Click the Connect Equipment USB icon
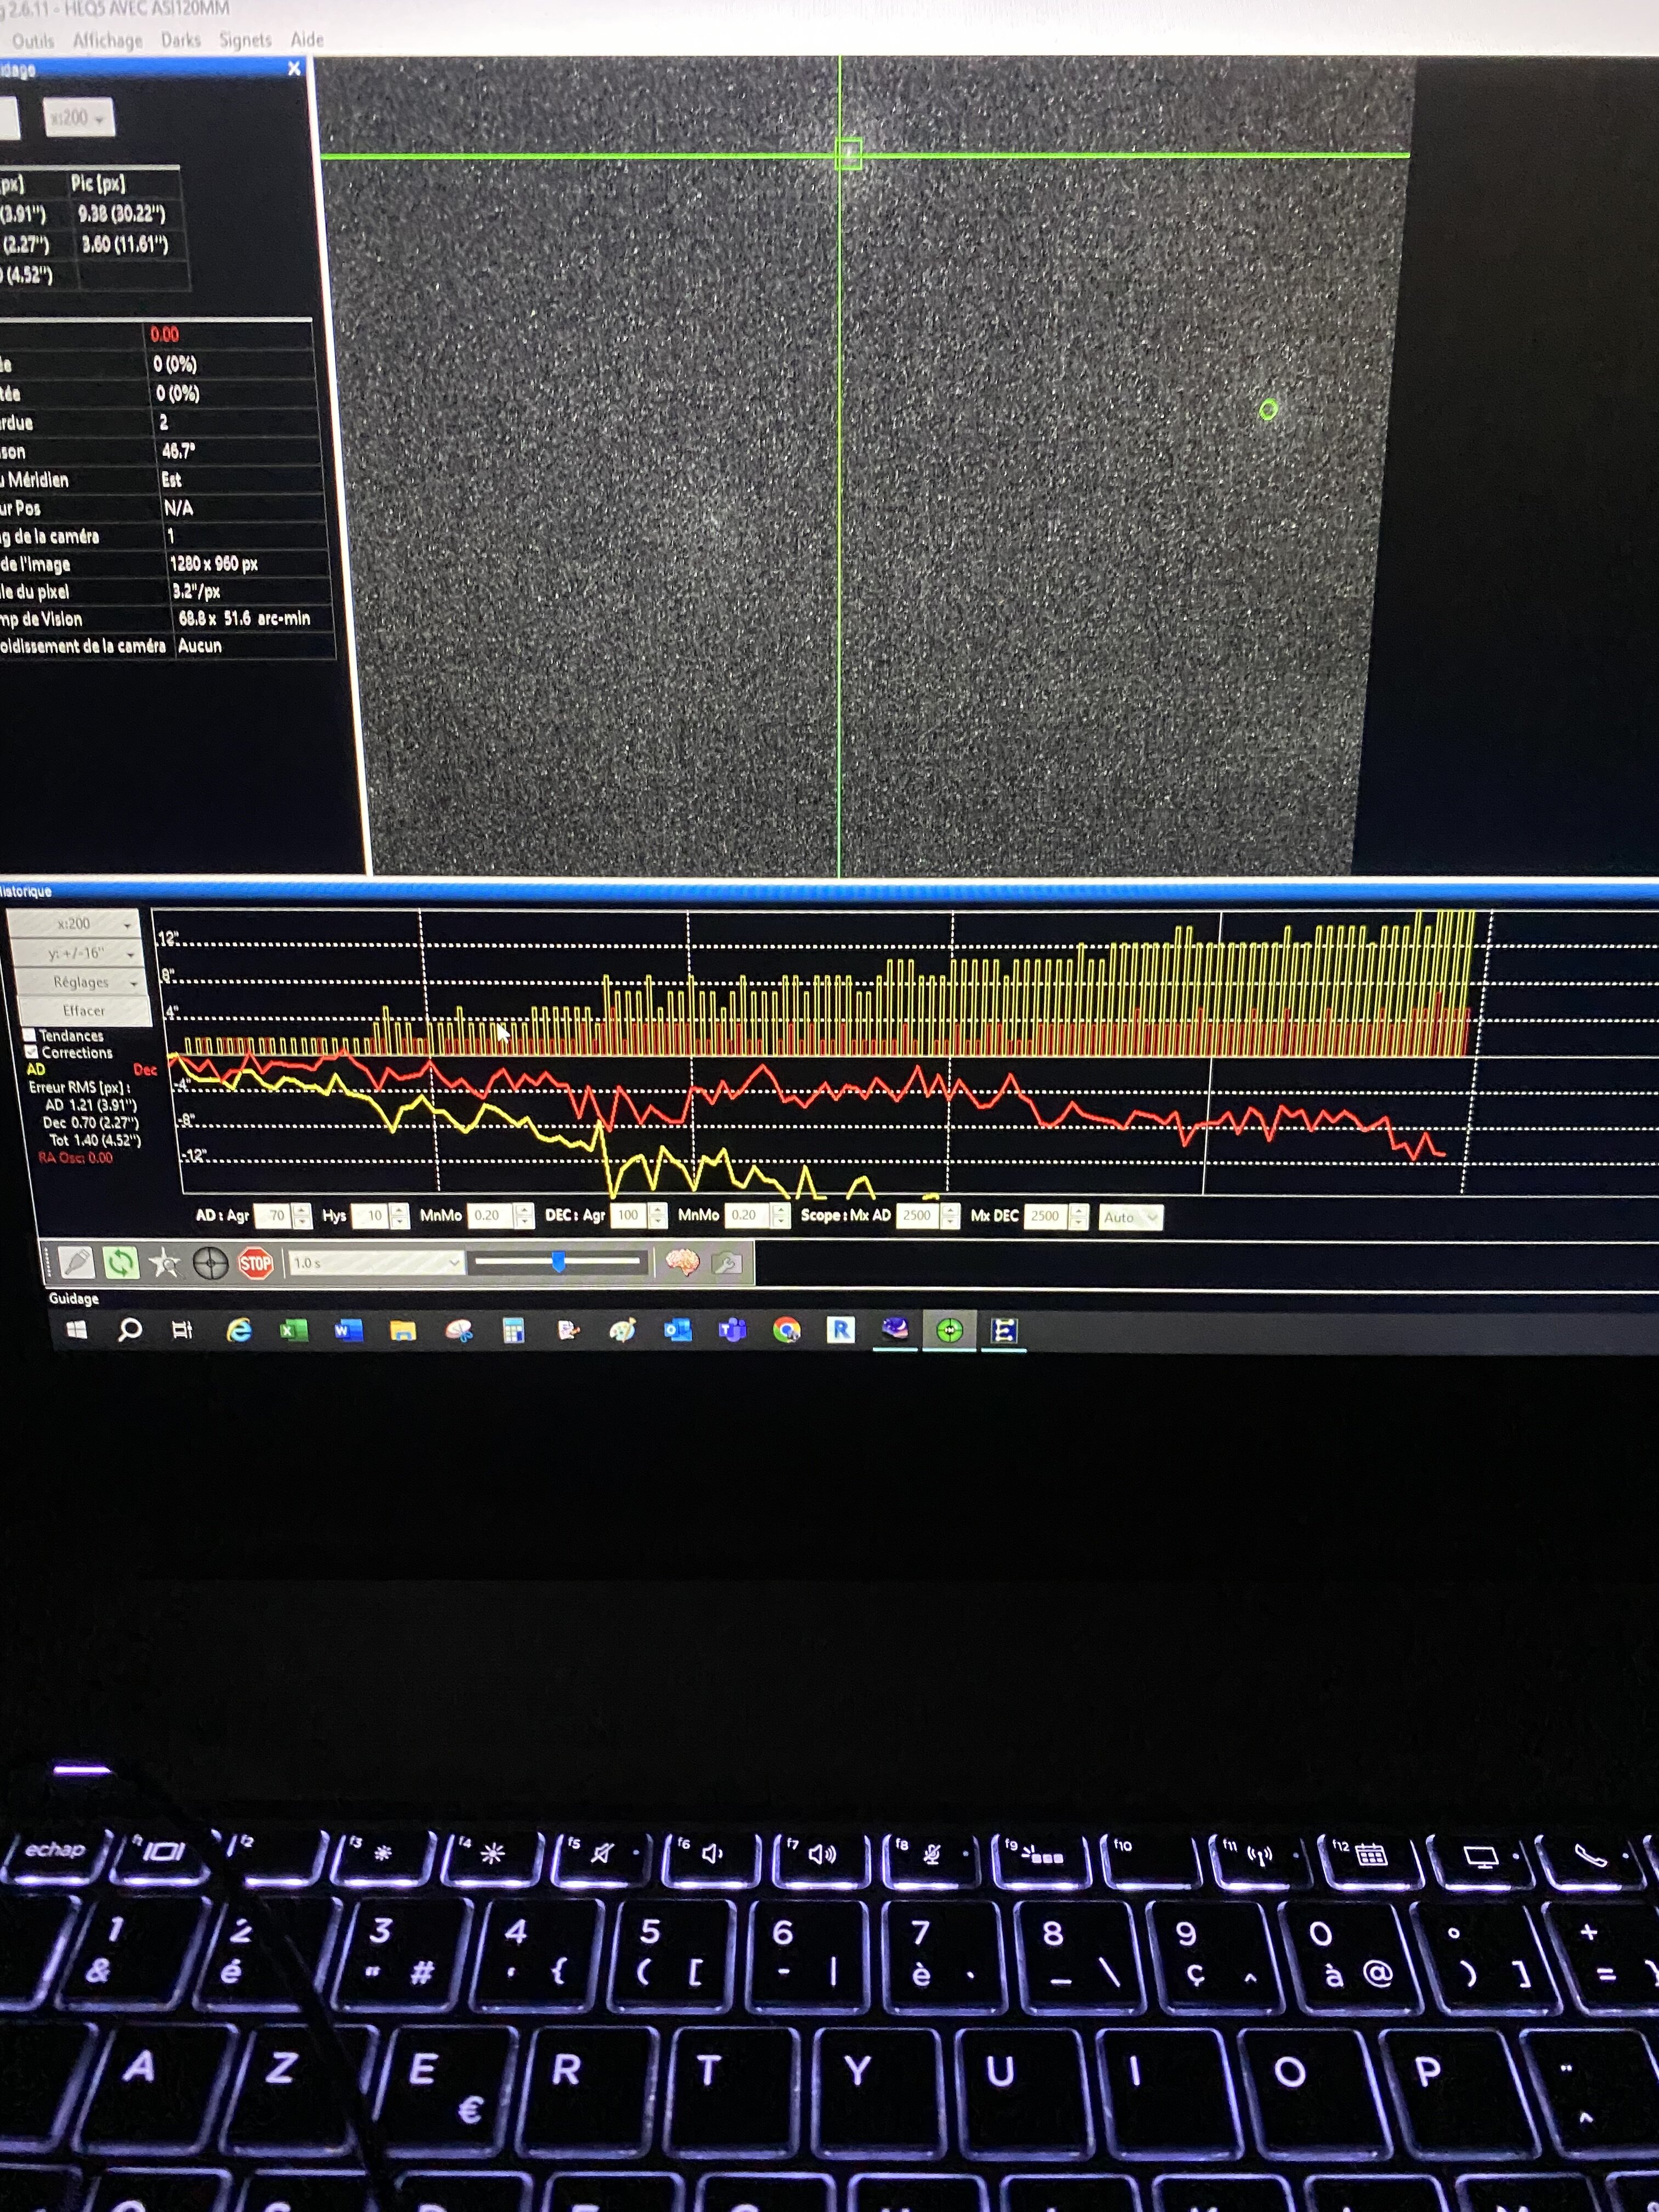Screen dimensions: 1659x2212 [x=77, y=1264]
